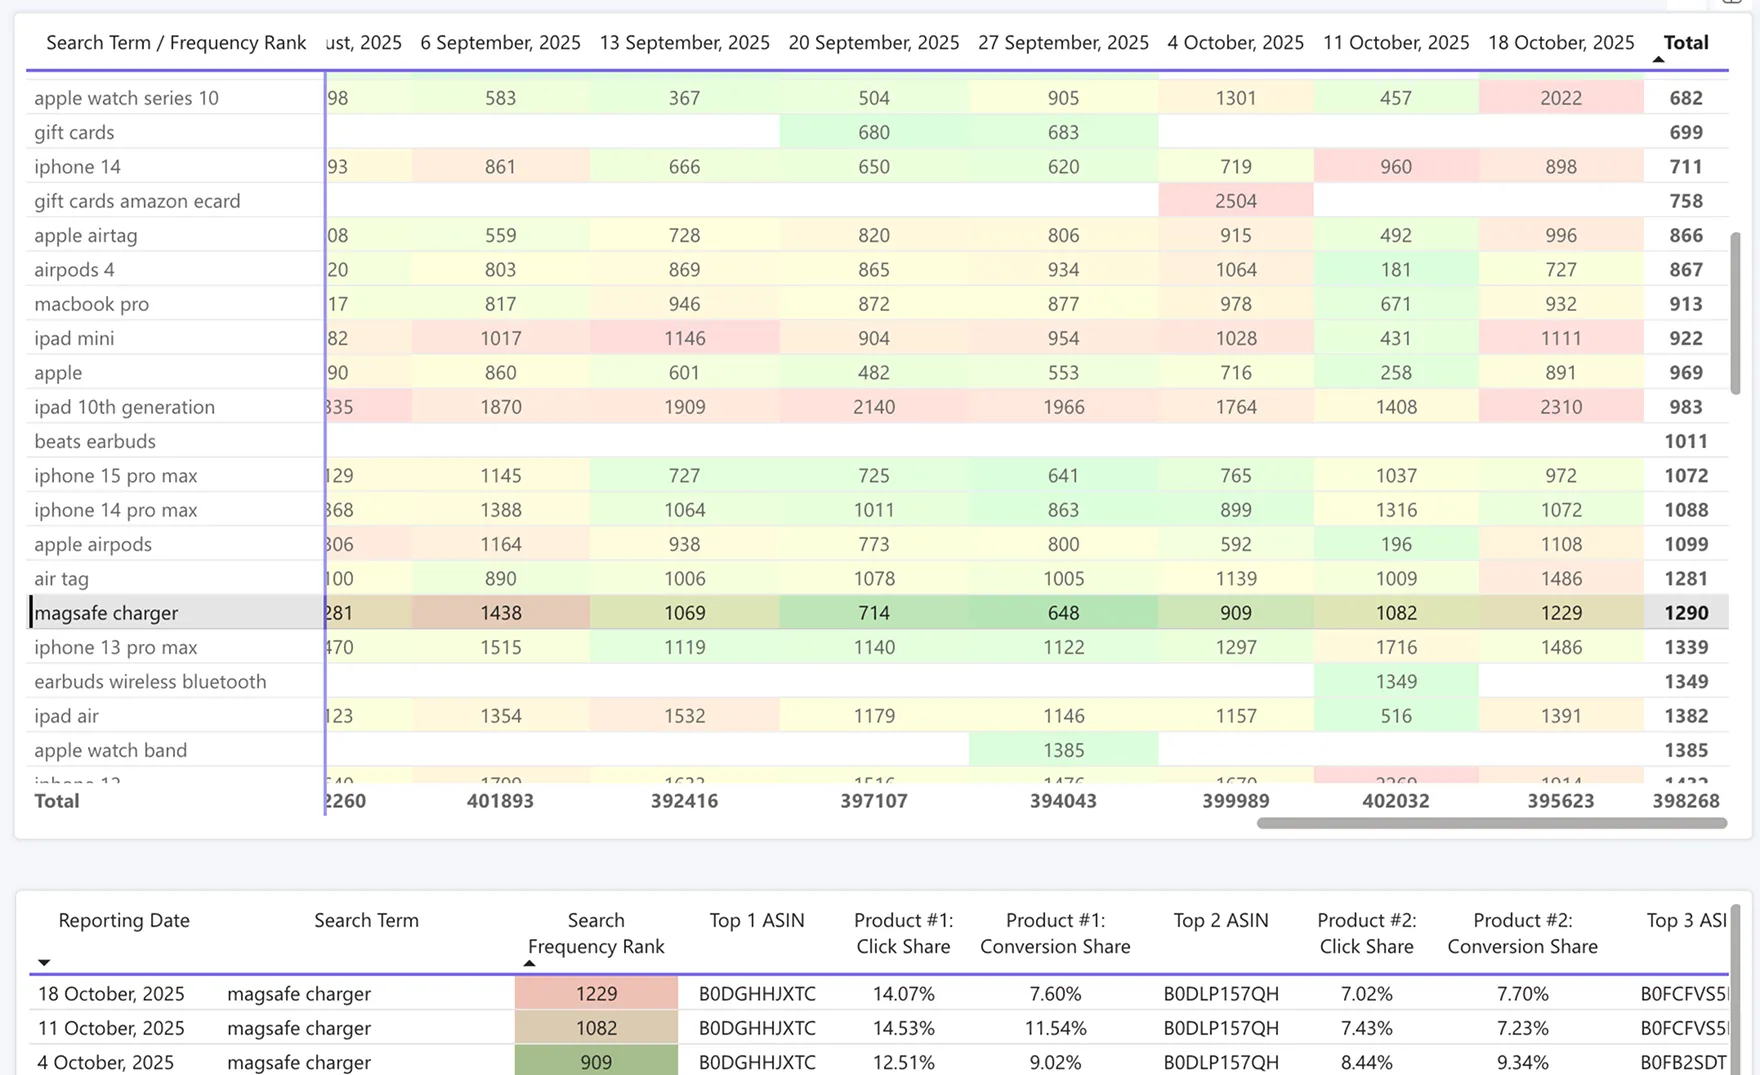This screenshot has height=1075, width=1760.
Task: Select the 'earbuds wireless bluetooth' row label
Action: pyautogui.click(x=150, y=681)
